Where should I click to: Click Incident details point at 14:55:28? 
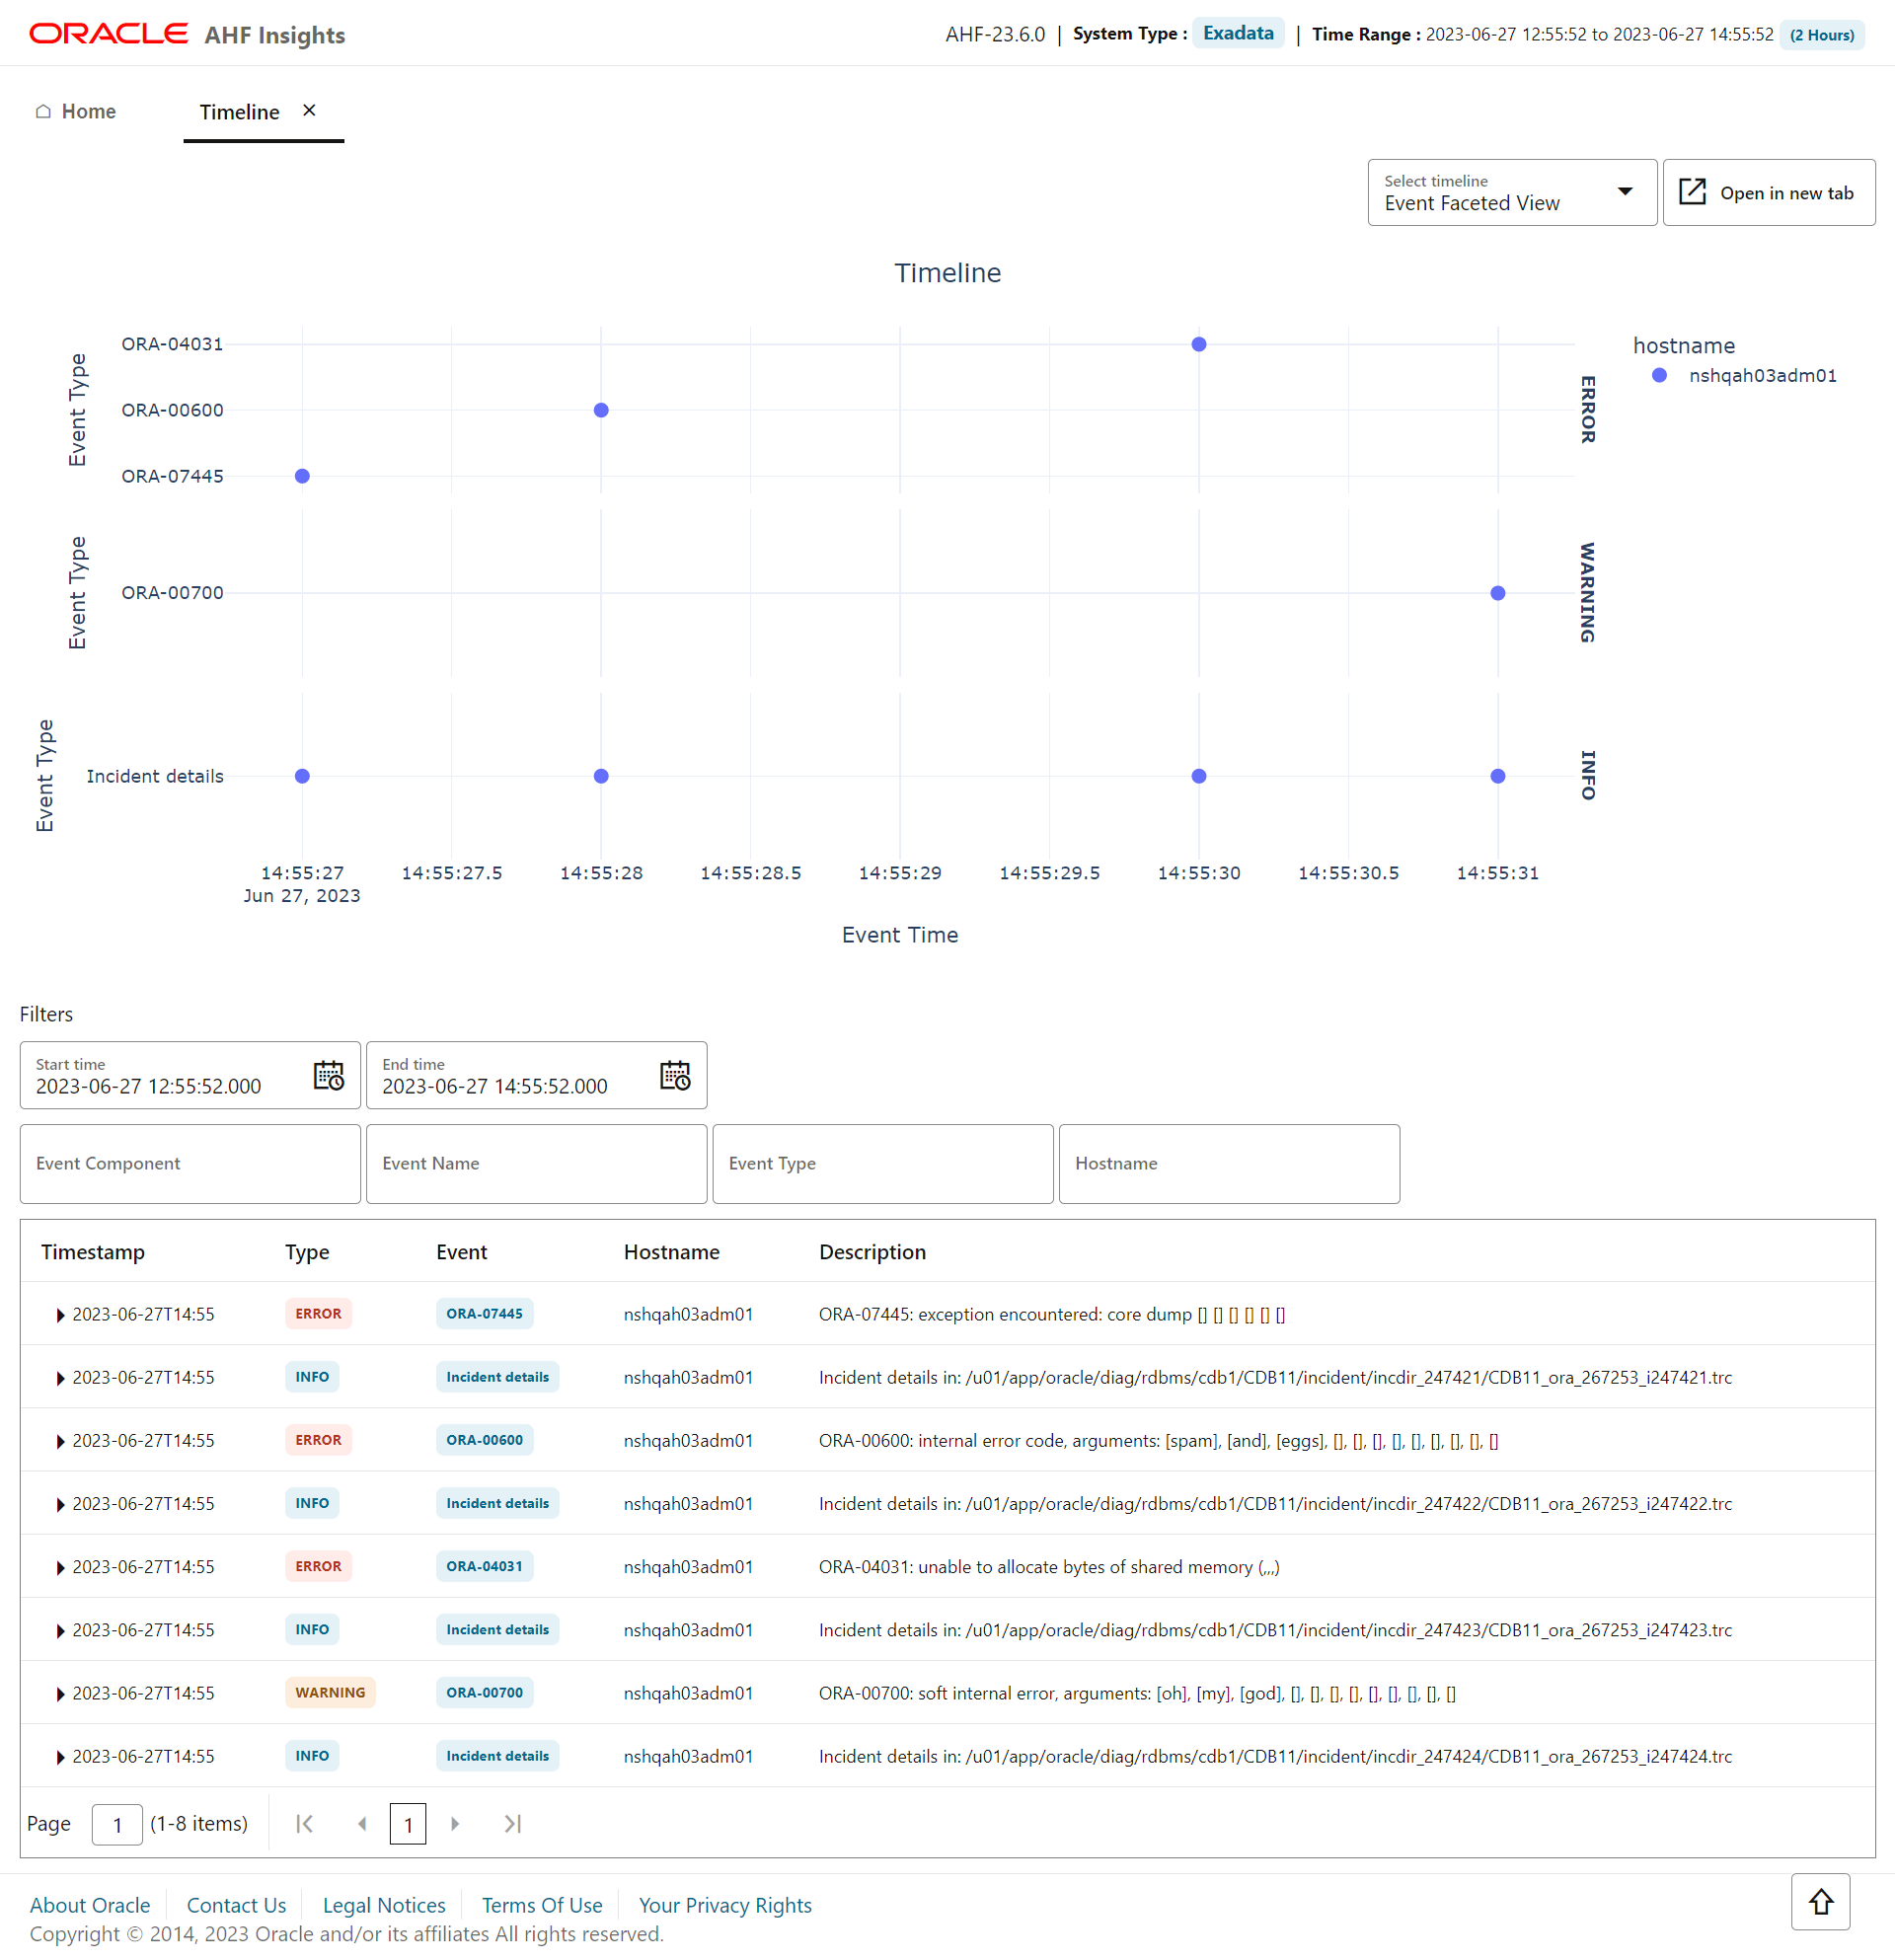click(x=601, y=776)
